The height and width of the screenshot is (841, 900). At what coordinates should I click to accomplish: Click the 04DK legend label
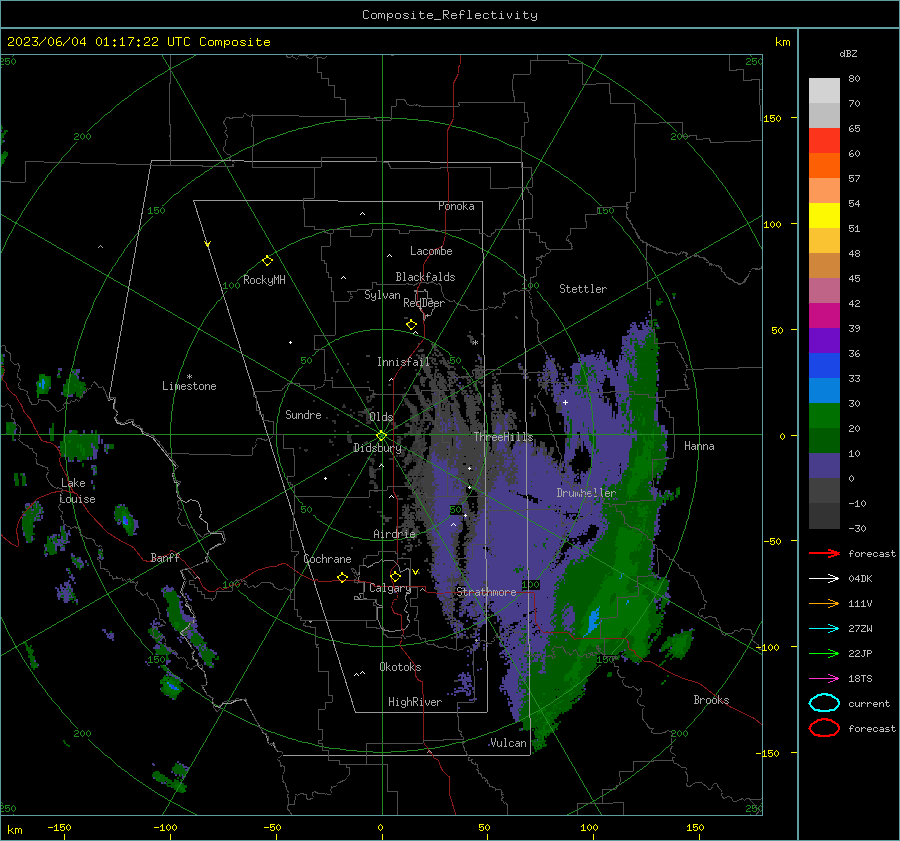[x=860, y=579]
